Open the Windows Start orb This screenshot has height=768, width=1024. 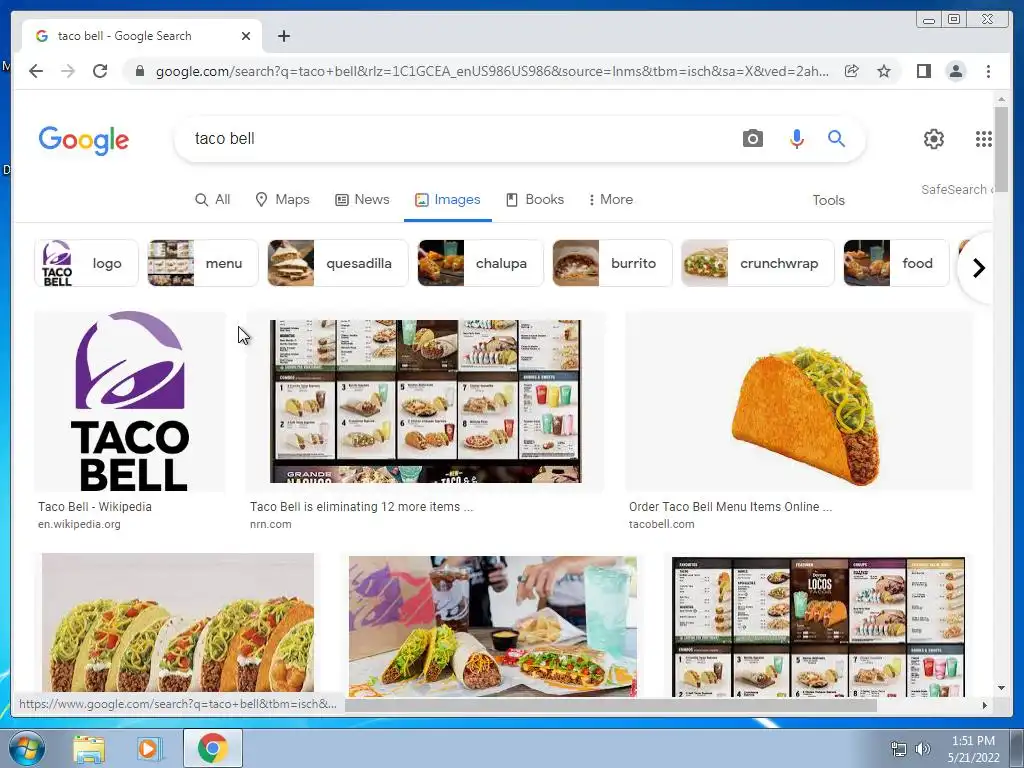point(26,748)
